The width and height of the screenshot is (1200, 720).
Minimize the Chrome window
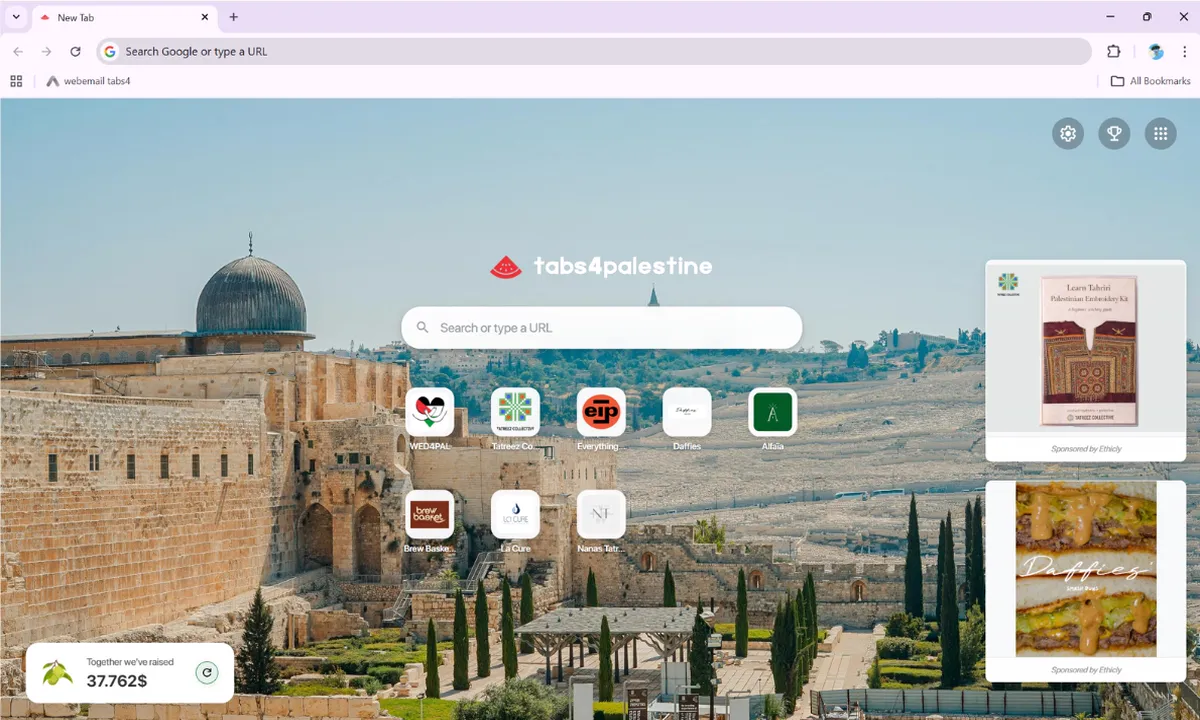pyautogui.click(x=1111, y=17)
